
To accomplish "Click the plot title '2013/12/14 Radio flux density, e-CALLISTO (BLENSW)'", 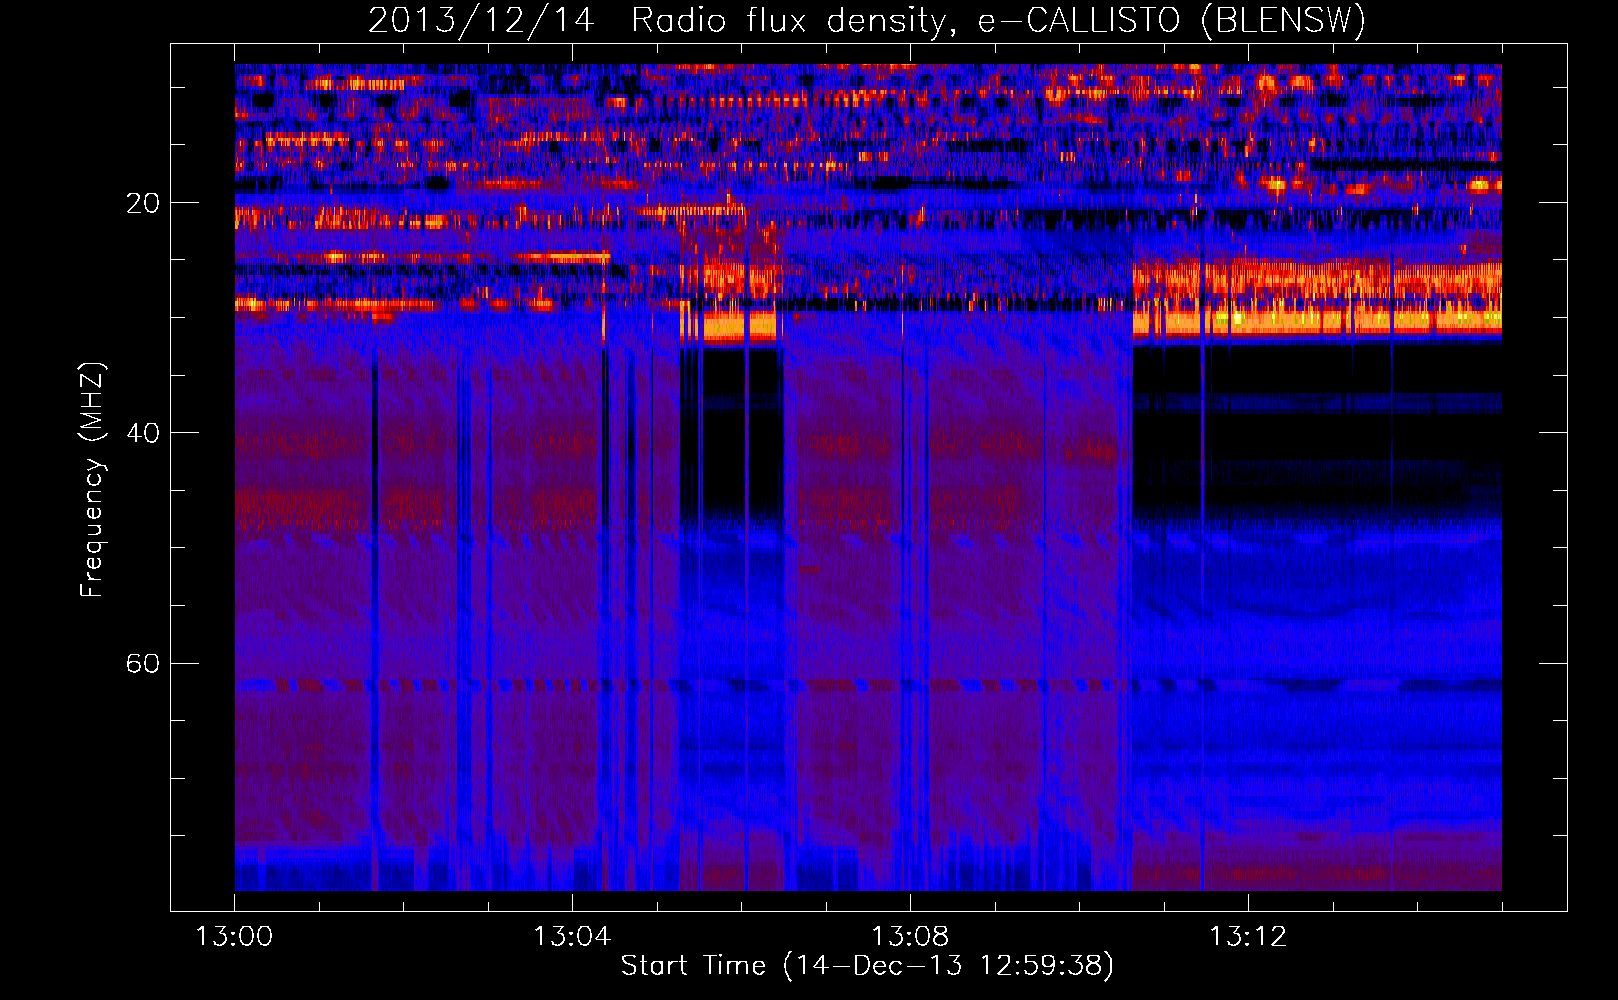I will pyautogui.click(x=867, y=20).
